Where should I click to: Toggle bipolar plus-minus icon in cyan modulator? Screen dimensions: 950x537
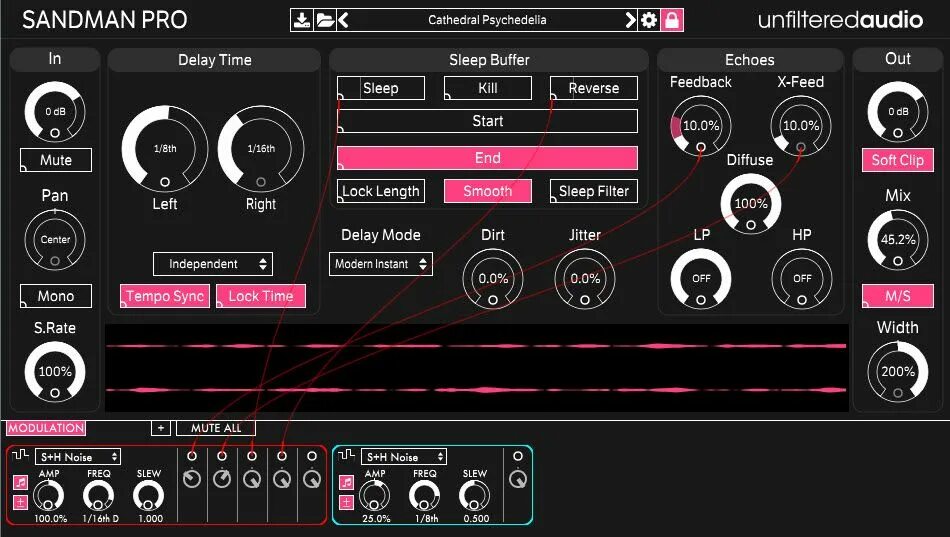tap(346, 502)
